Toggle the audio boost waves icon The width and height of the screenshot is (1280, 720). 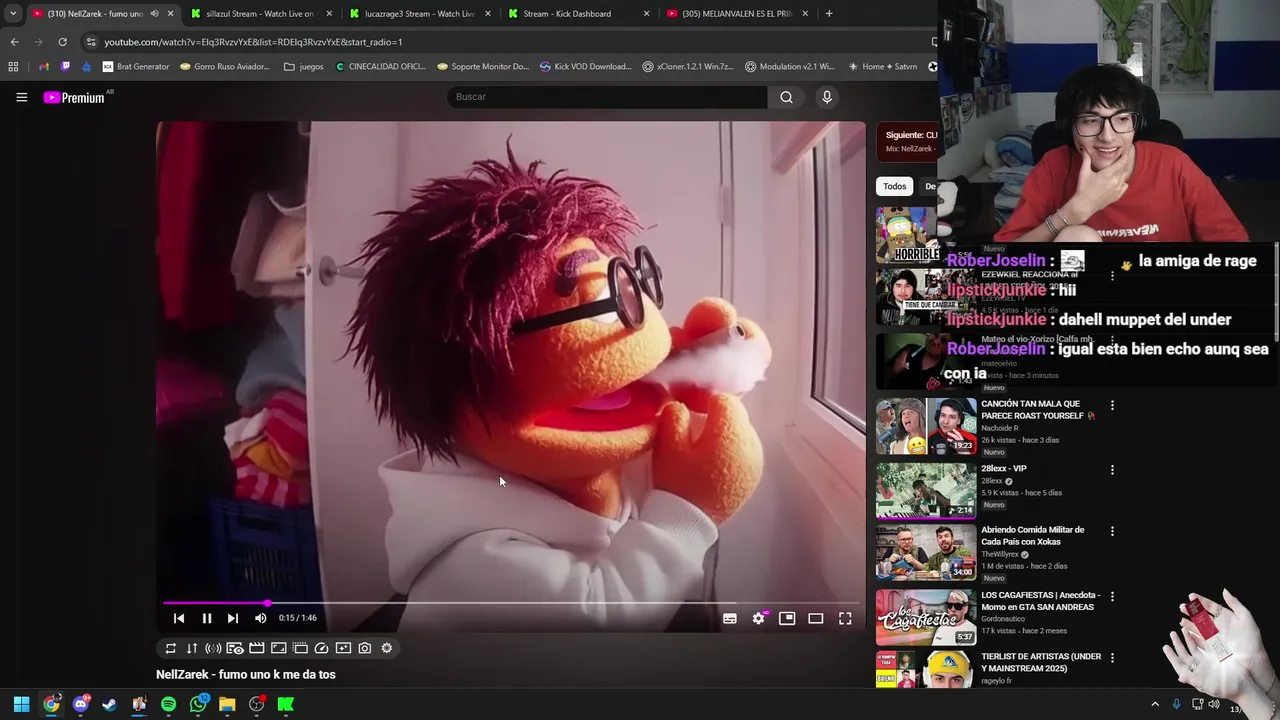[x=213, y=648]
